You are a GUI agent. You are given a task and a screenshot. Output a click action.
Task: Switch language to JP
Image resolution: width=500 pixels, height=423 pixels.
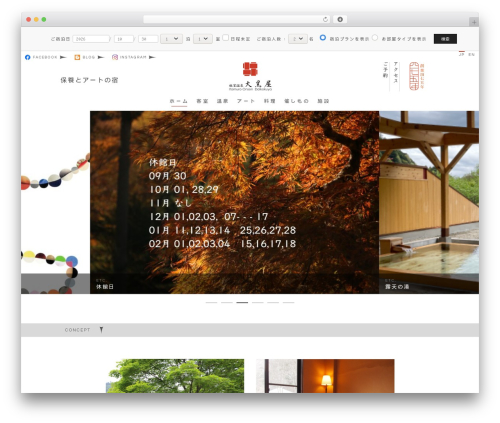click(461, 54)
